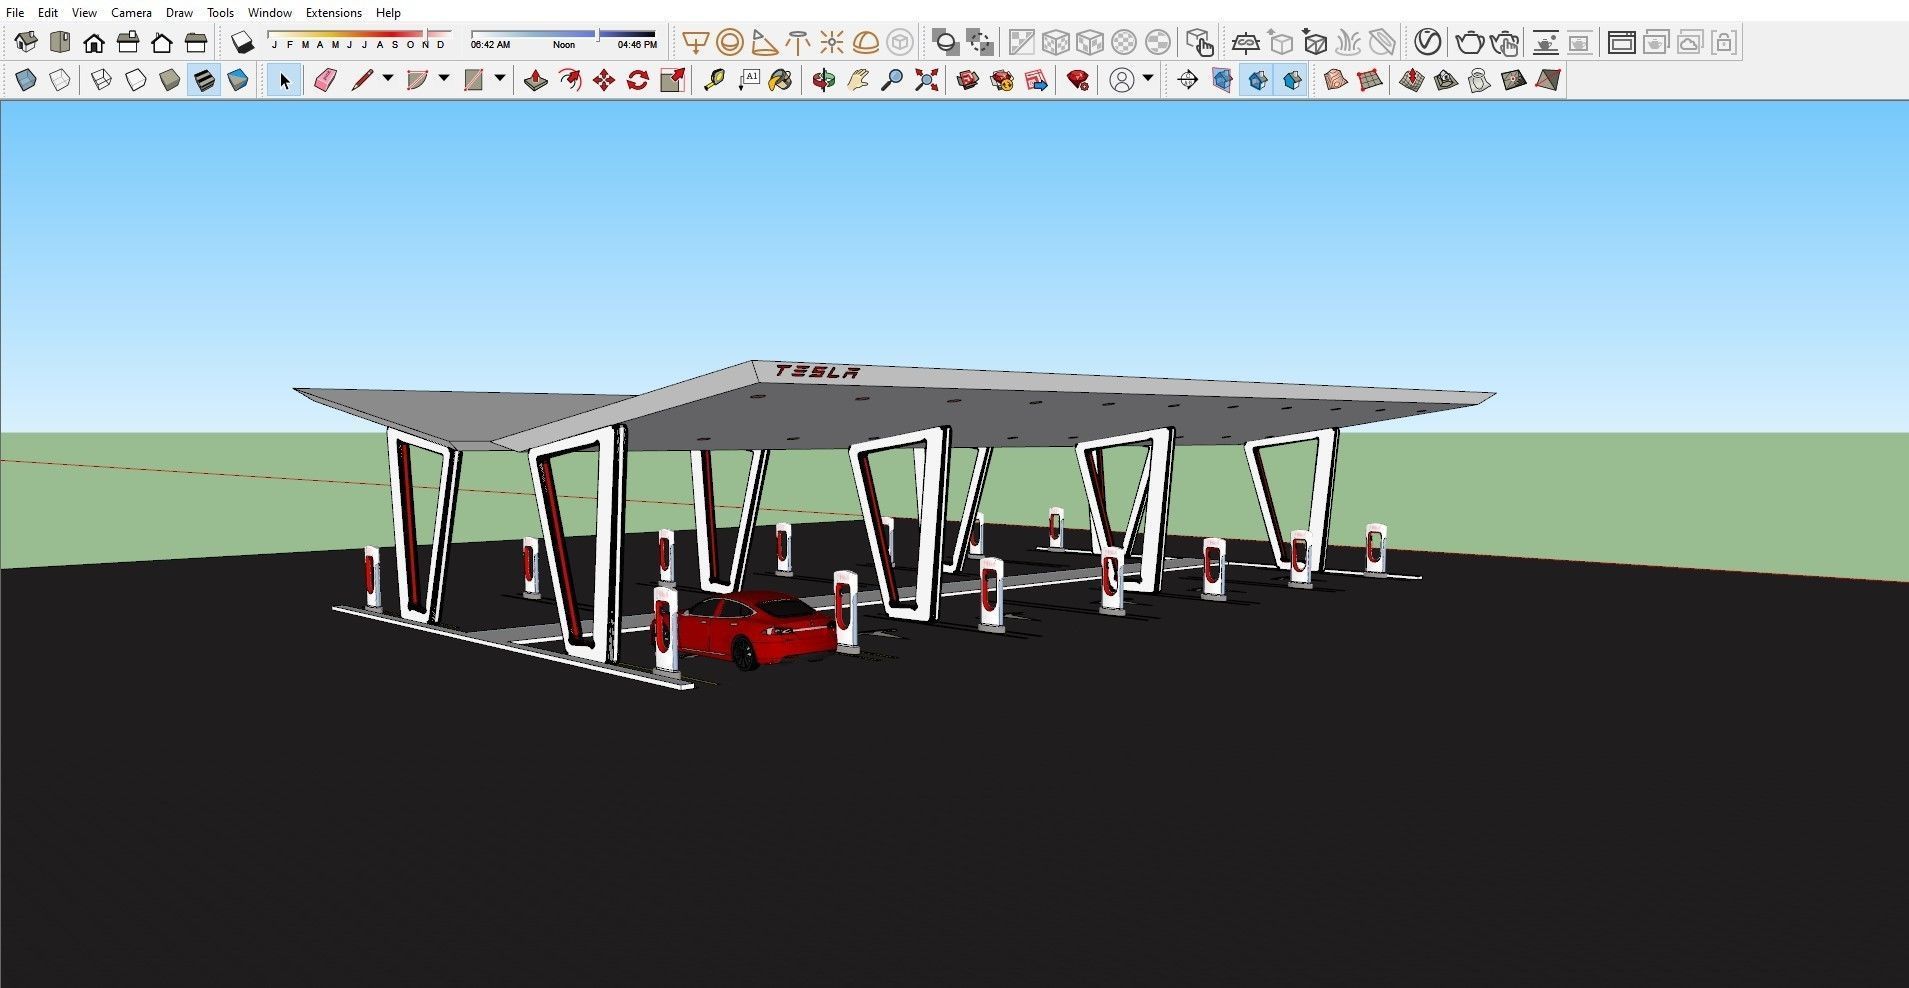Switch to Front view house icon
This screenshot has height=988, width=1909.
[94, 42]
